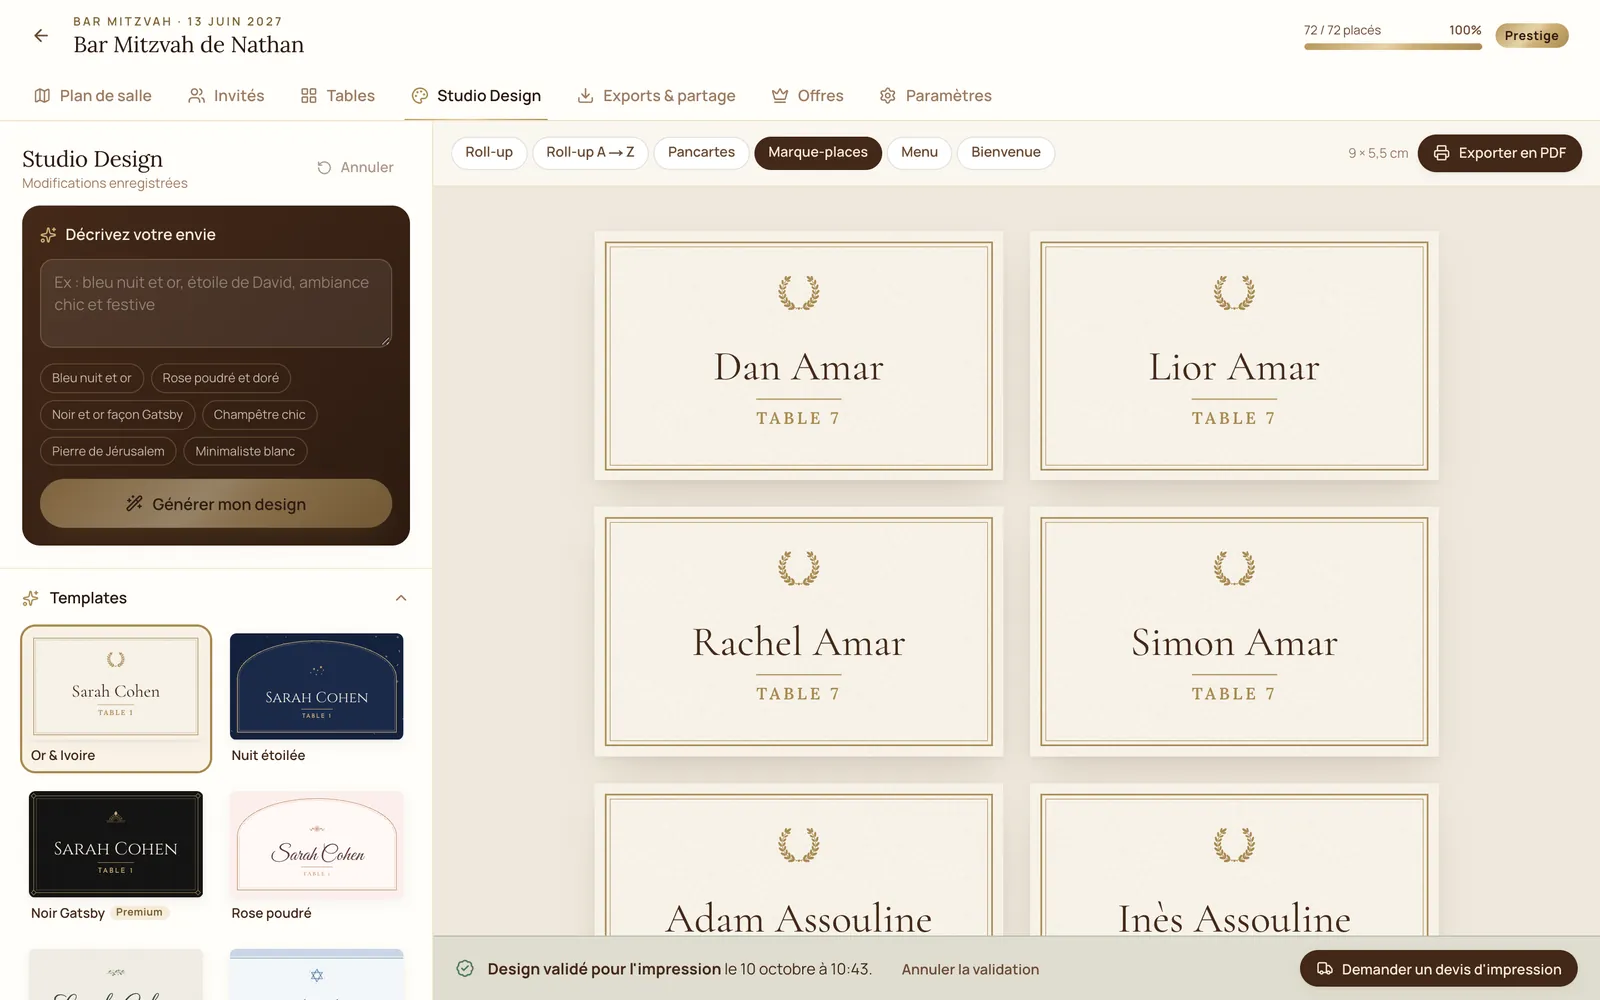
Task: Open the Exports & partage tab
Action: coord(656,96)
